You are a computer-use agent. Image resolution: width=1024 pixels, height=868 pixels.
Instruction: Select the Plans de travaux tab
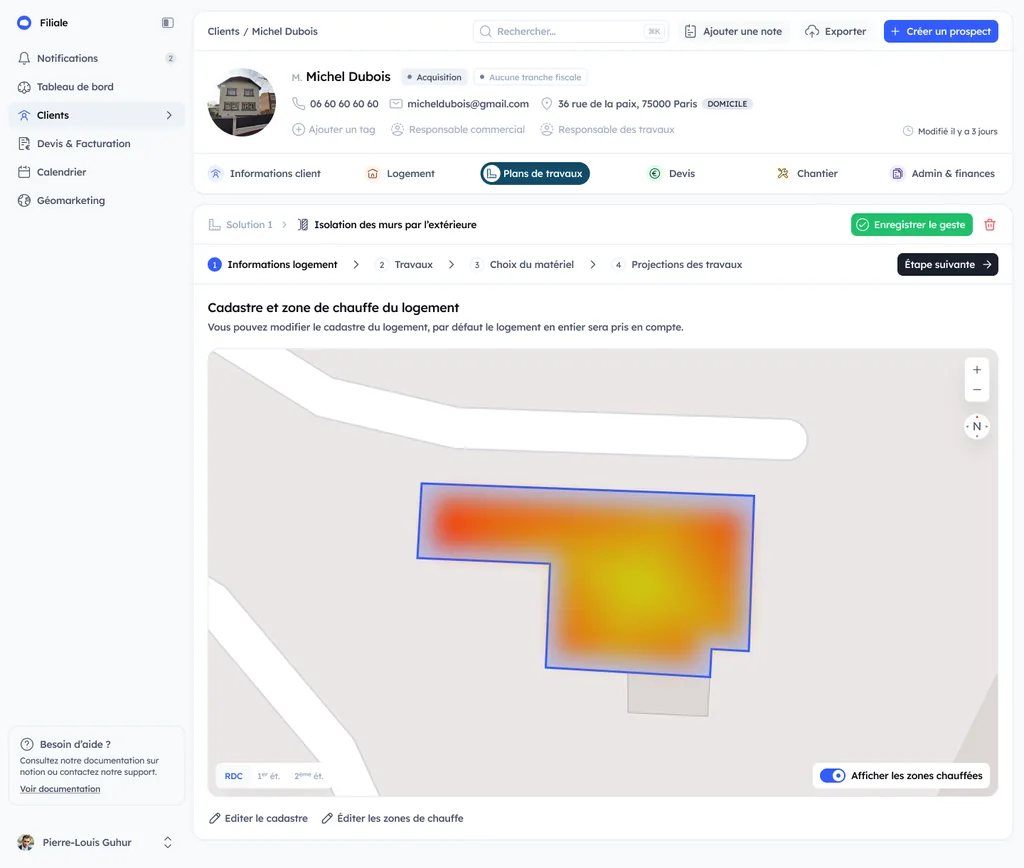tap(535, 174)
